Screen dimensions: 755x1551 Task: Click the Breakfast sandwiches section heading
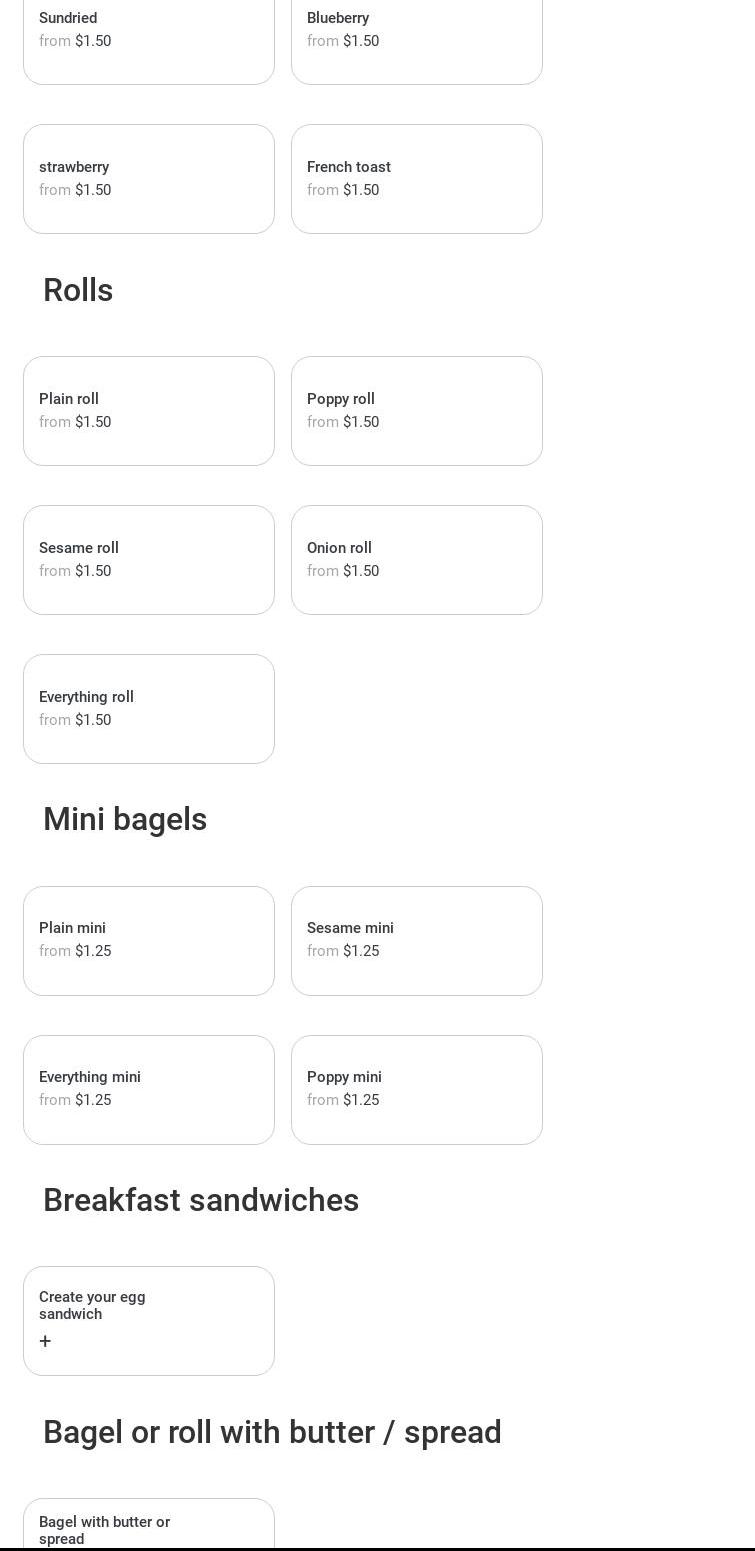coord(201,1201)
